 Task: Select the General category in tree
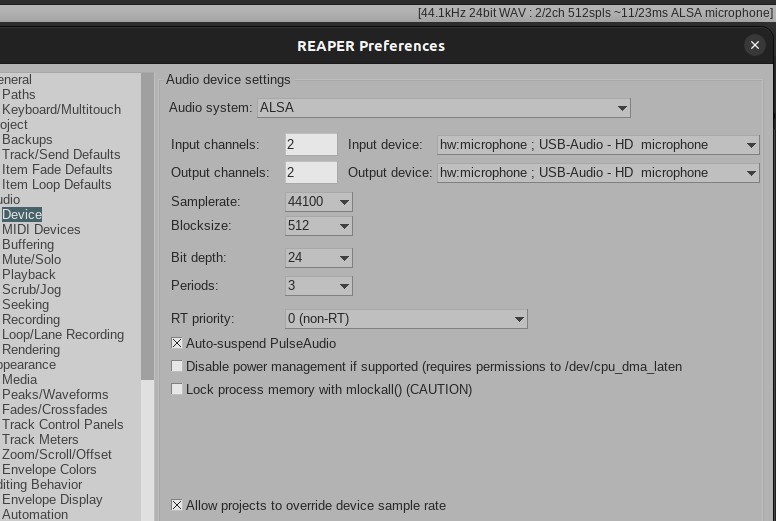tap(16, 80)
